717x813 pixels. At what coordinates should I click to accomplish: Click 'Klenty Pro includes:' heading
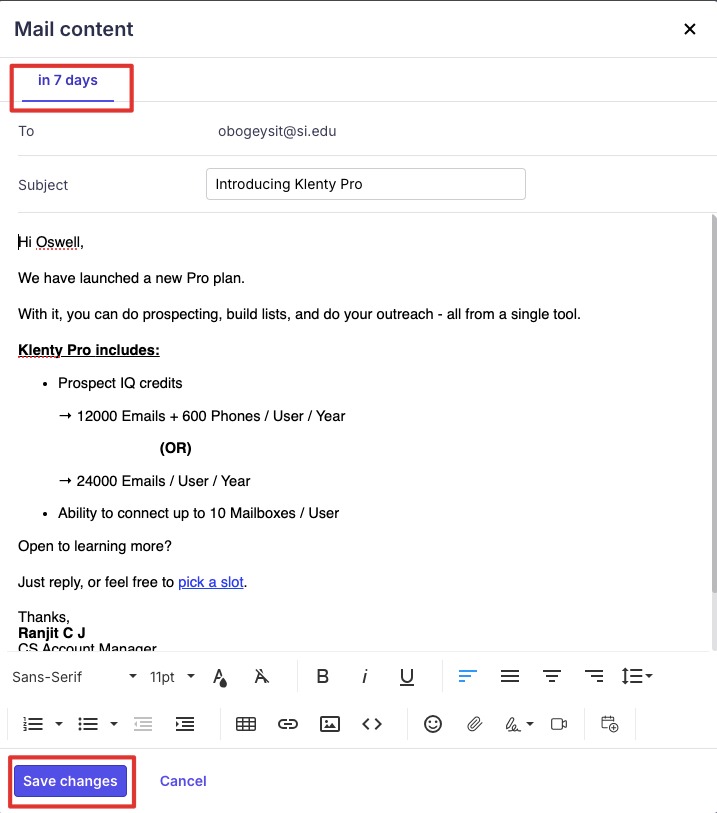89,350
